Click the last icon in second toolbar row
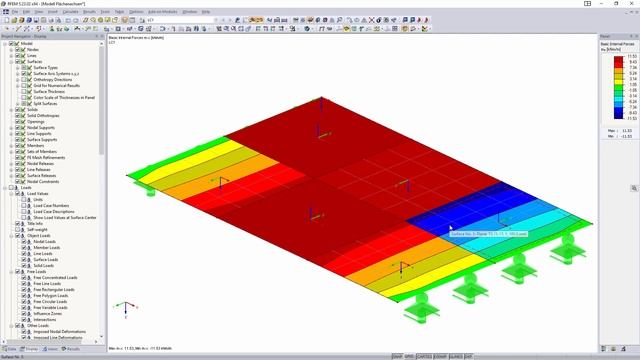 pyautogui.click(x=425, y=29)
